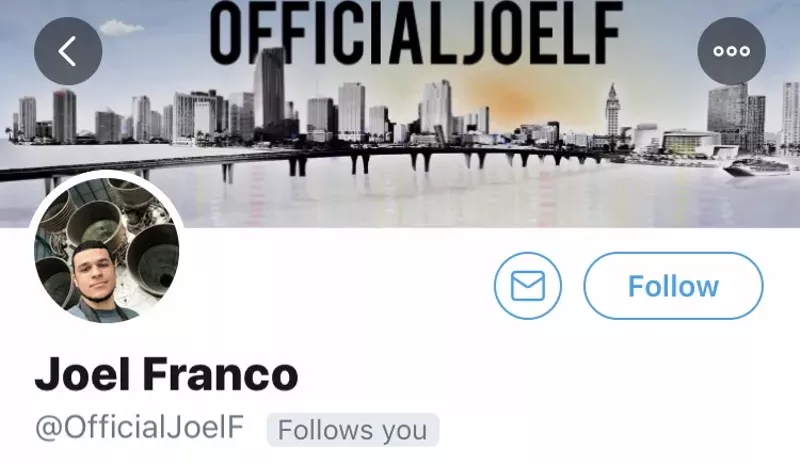Click the clock tower in the banner skyline
This screenshot has height=463, width=800.
coord(612,110)
